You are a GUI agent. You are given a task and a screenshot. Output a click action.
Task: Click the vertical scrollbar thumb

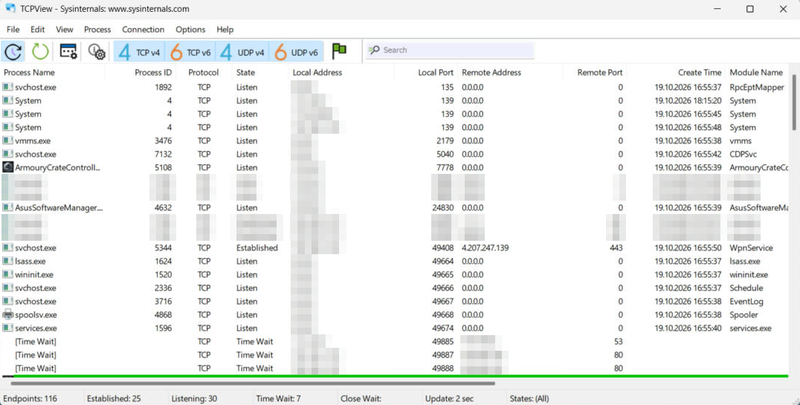(794, 102)
